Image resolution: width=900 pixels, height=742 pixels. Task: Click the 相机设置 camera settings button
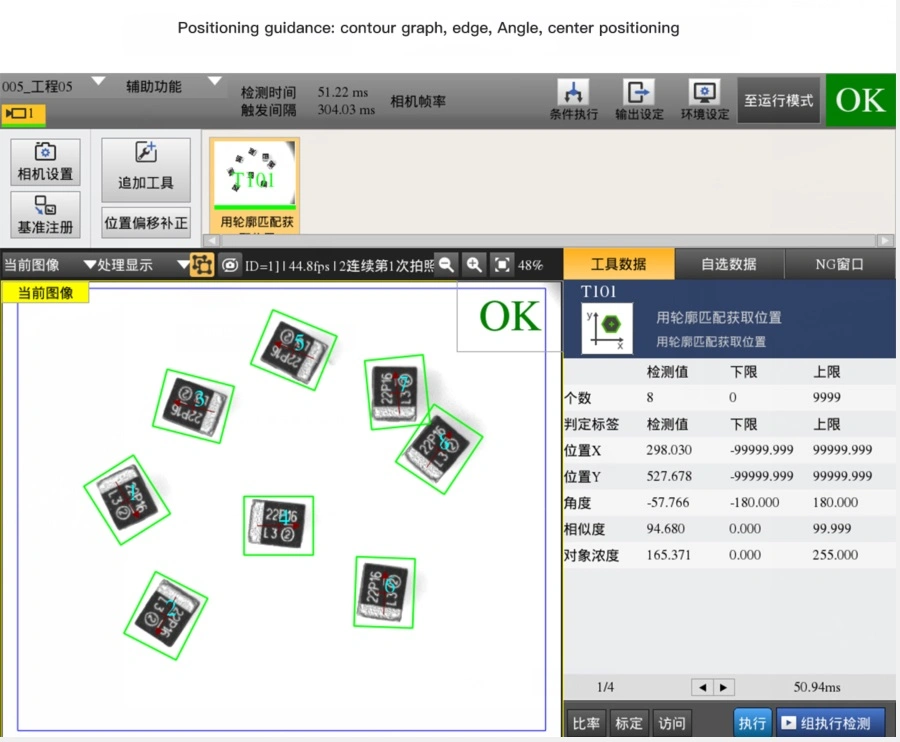(x=45, y=162)
